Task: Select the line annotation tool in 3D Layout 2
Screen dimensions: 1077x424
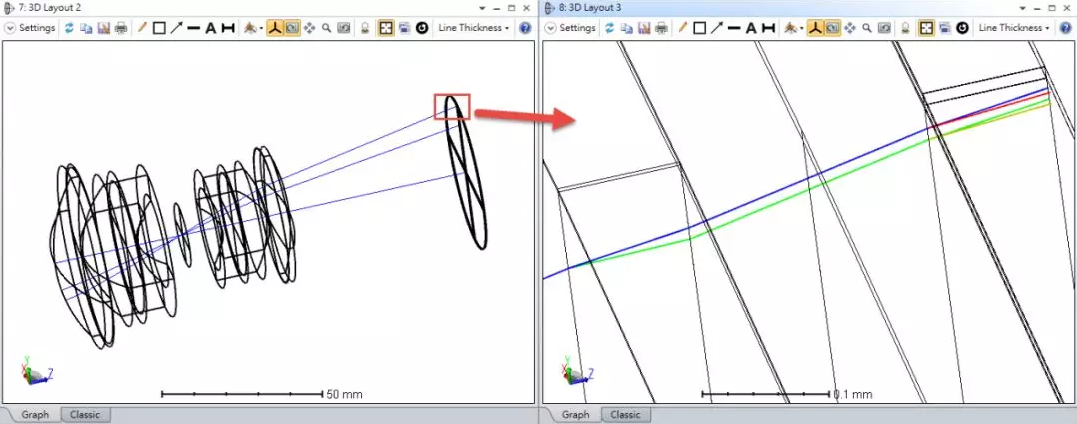Action: 194,28
